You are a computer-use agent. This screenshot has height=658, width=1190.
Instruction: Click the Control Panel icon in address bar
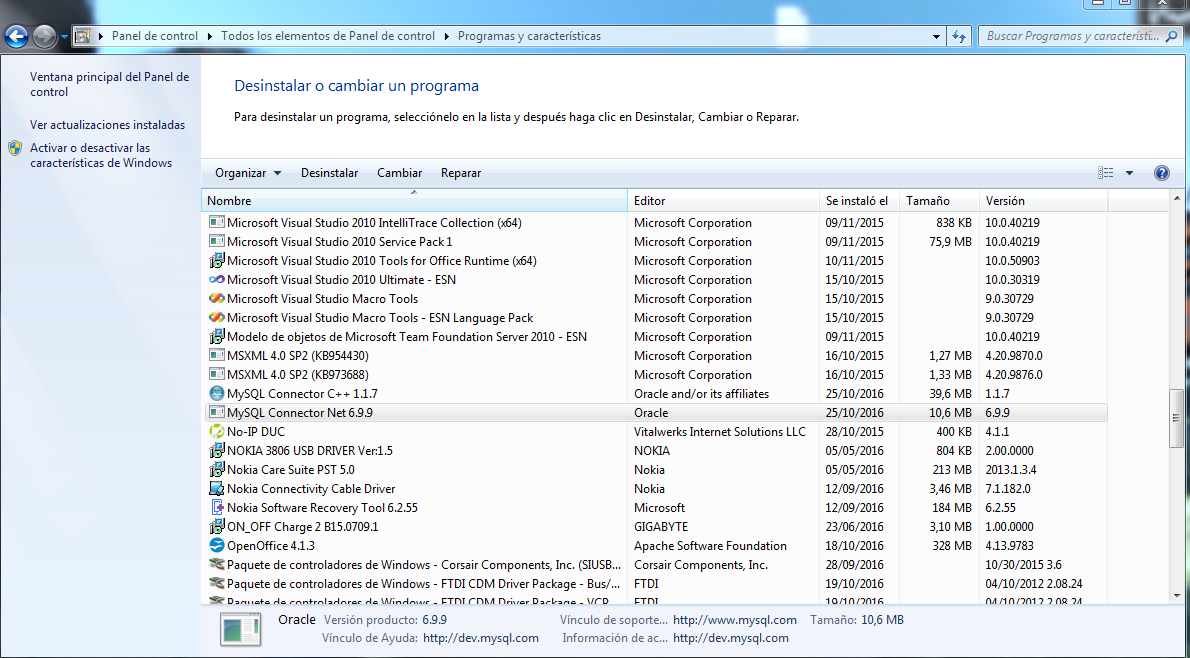tap(83, 36)
